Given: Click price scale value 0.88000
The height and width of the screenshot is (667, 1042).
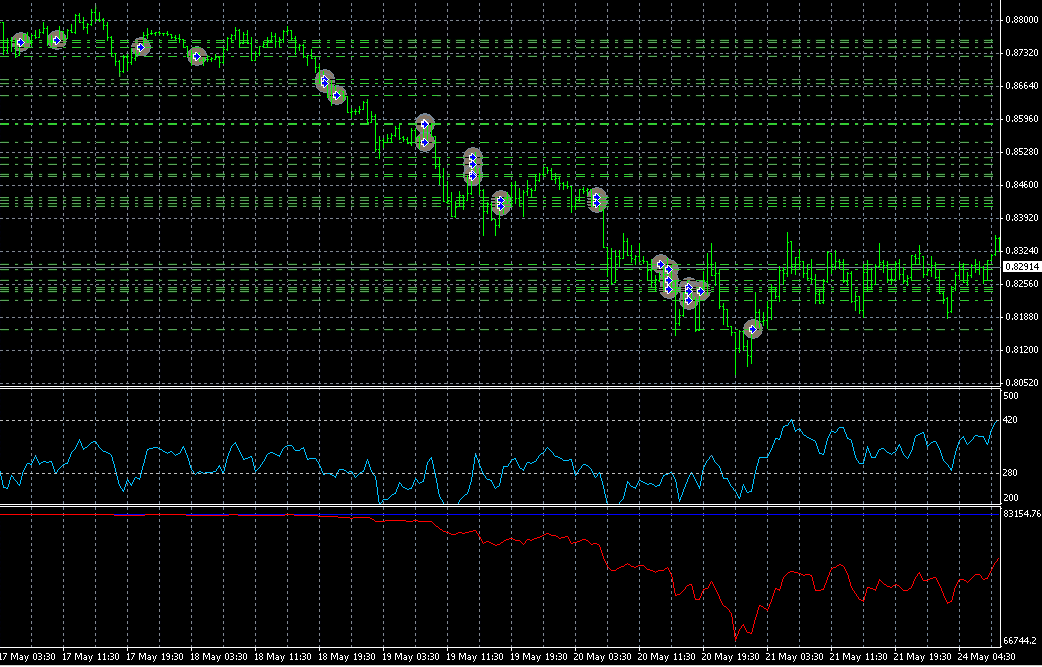Looking at the screenshot, I should tap(1022, 20).
